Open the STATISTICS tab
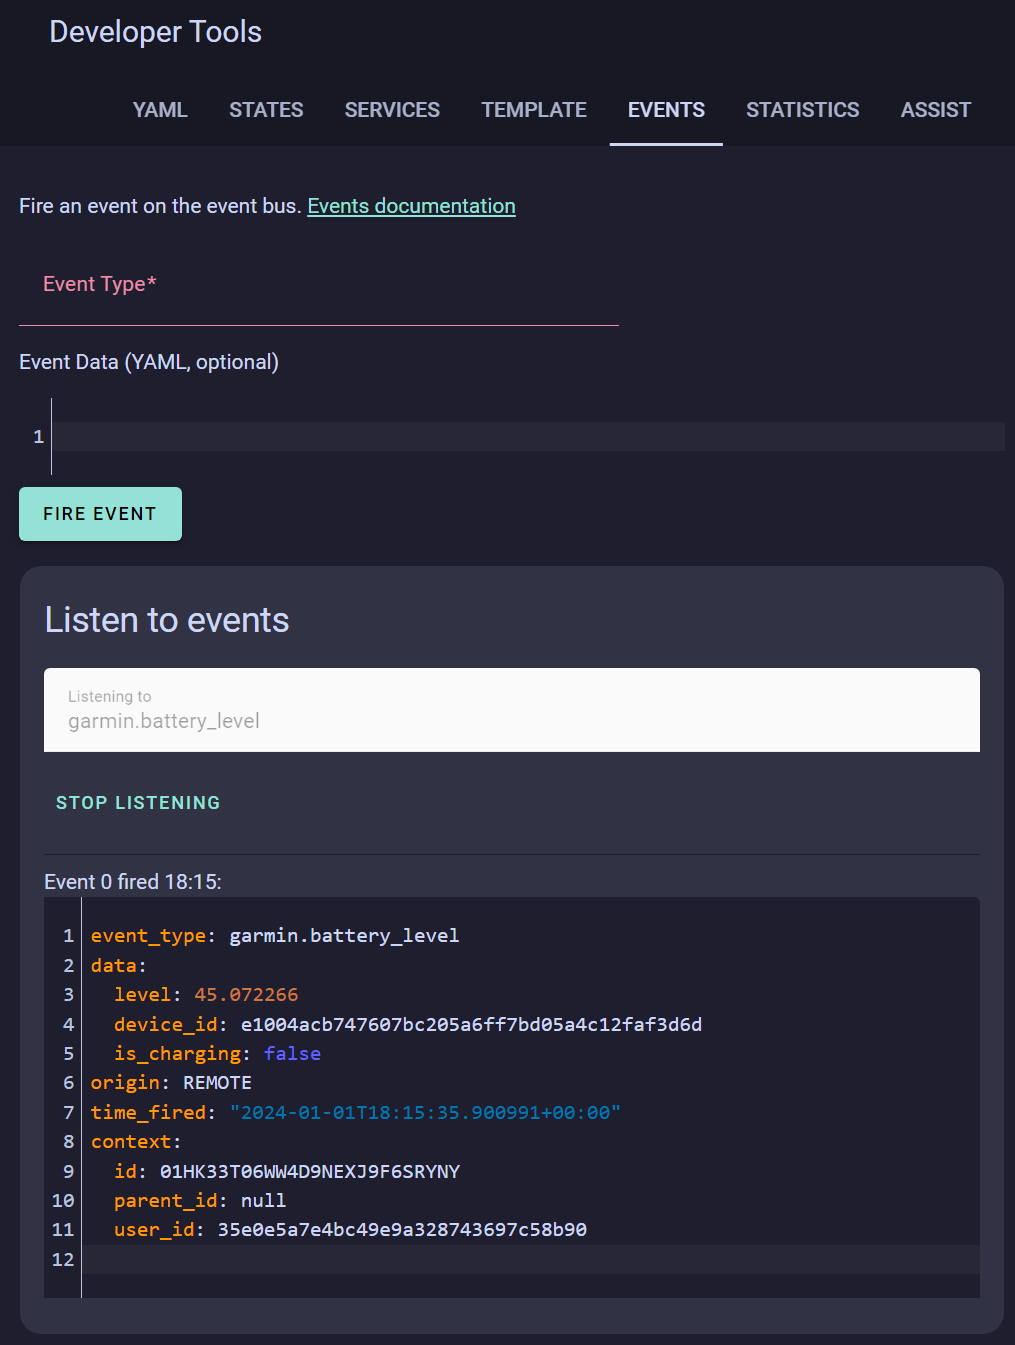Viewport: 1015px width, 1345px height. 802,110
